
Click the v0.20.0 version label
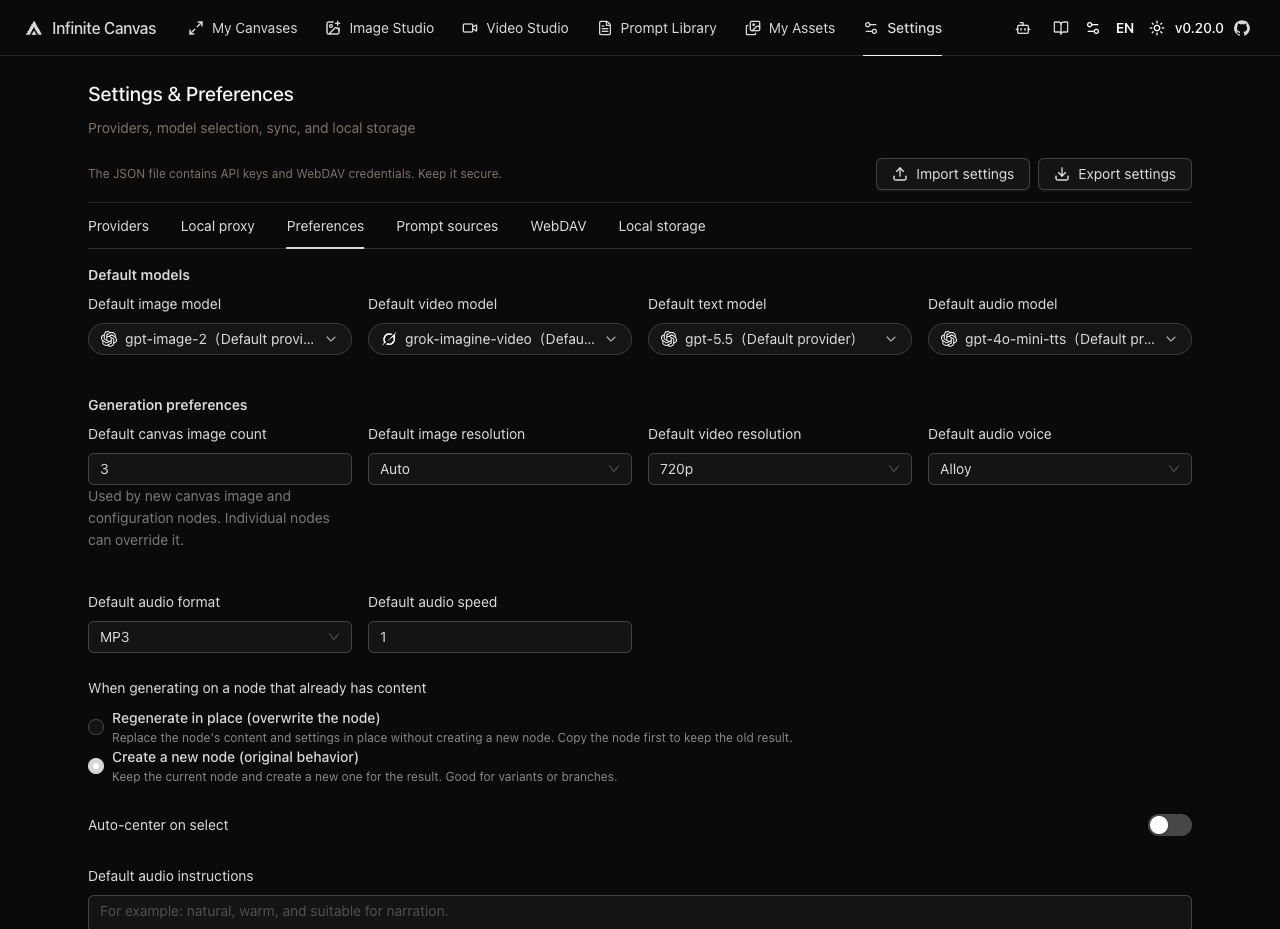[x=1199, y=28]
